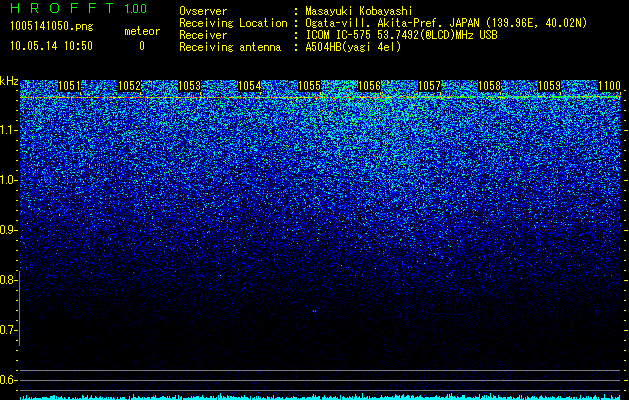The width and height of the screenshot is (629, 400).
Task: Click the Receiving antenna field label
Action: (230, 47)
